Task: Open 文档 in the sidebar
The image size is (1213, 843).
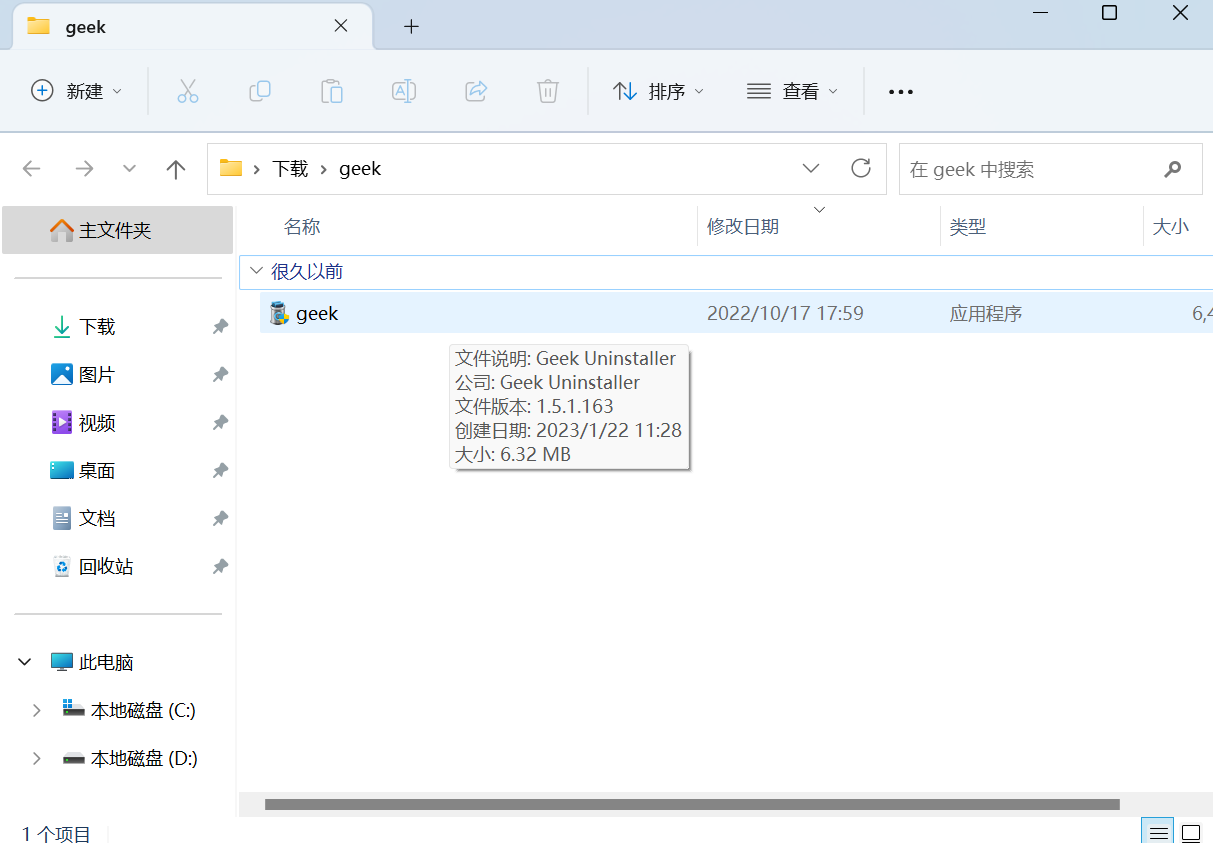Action: 97,519
